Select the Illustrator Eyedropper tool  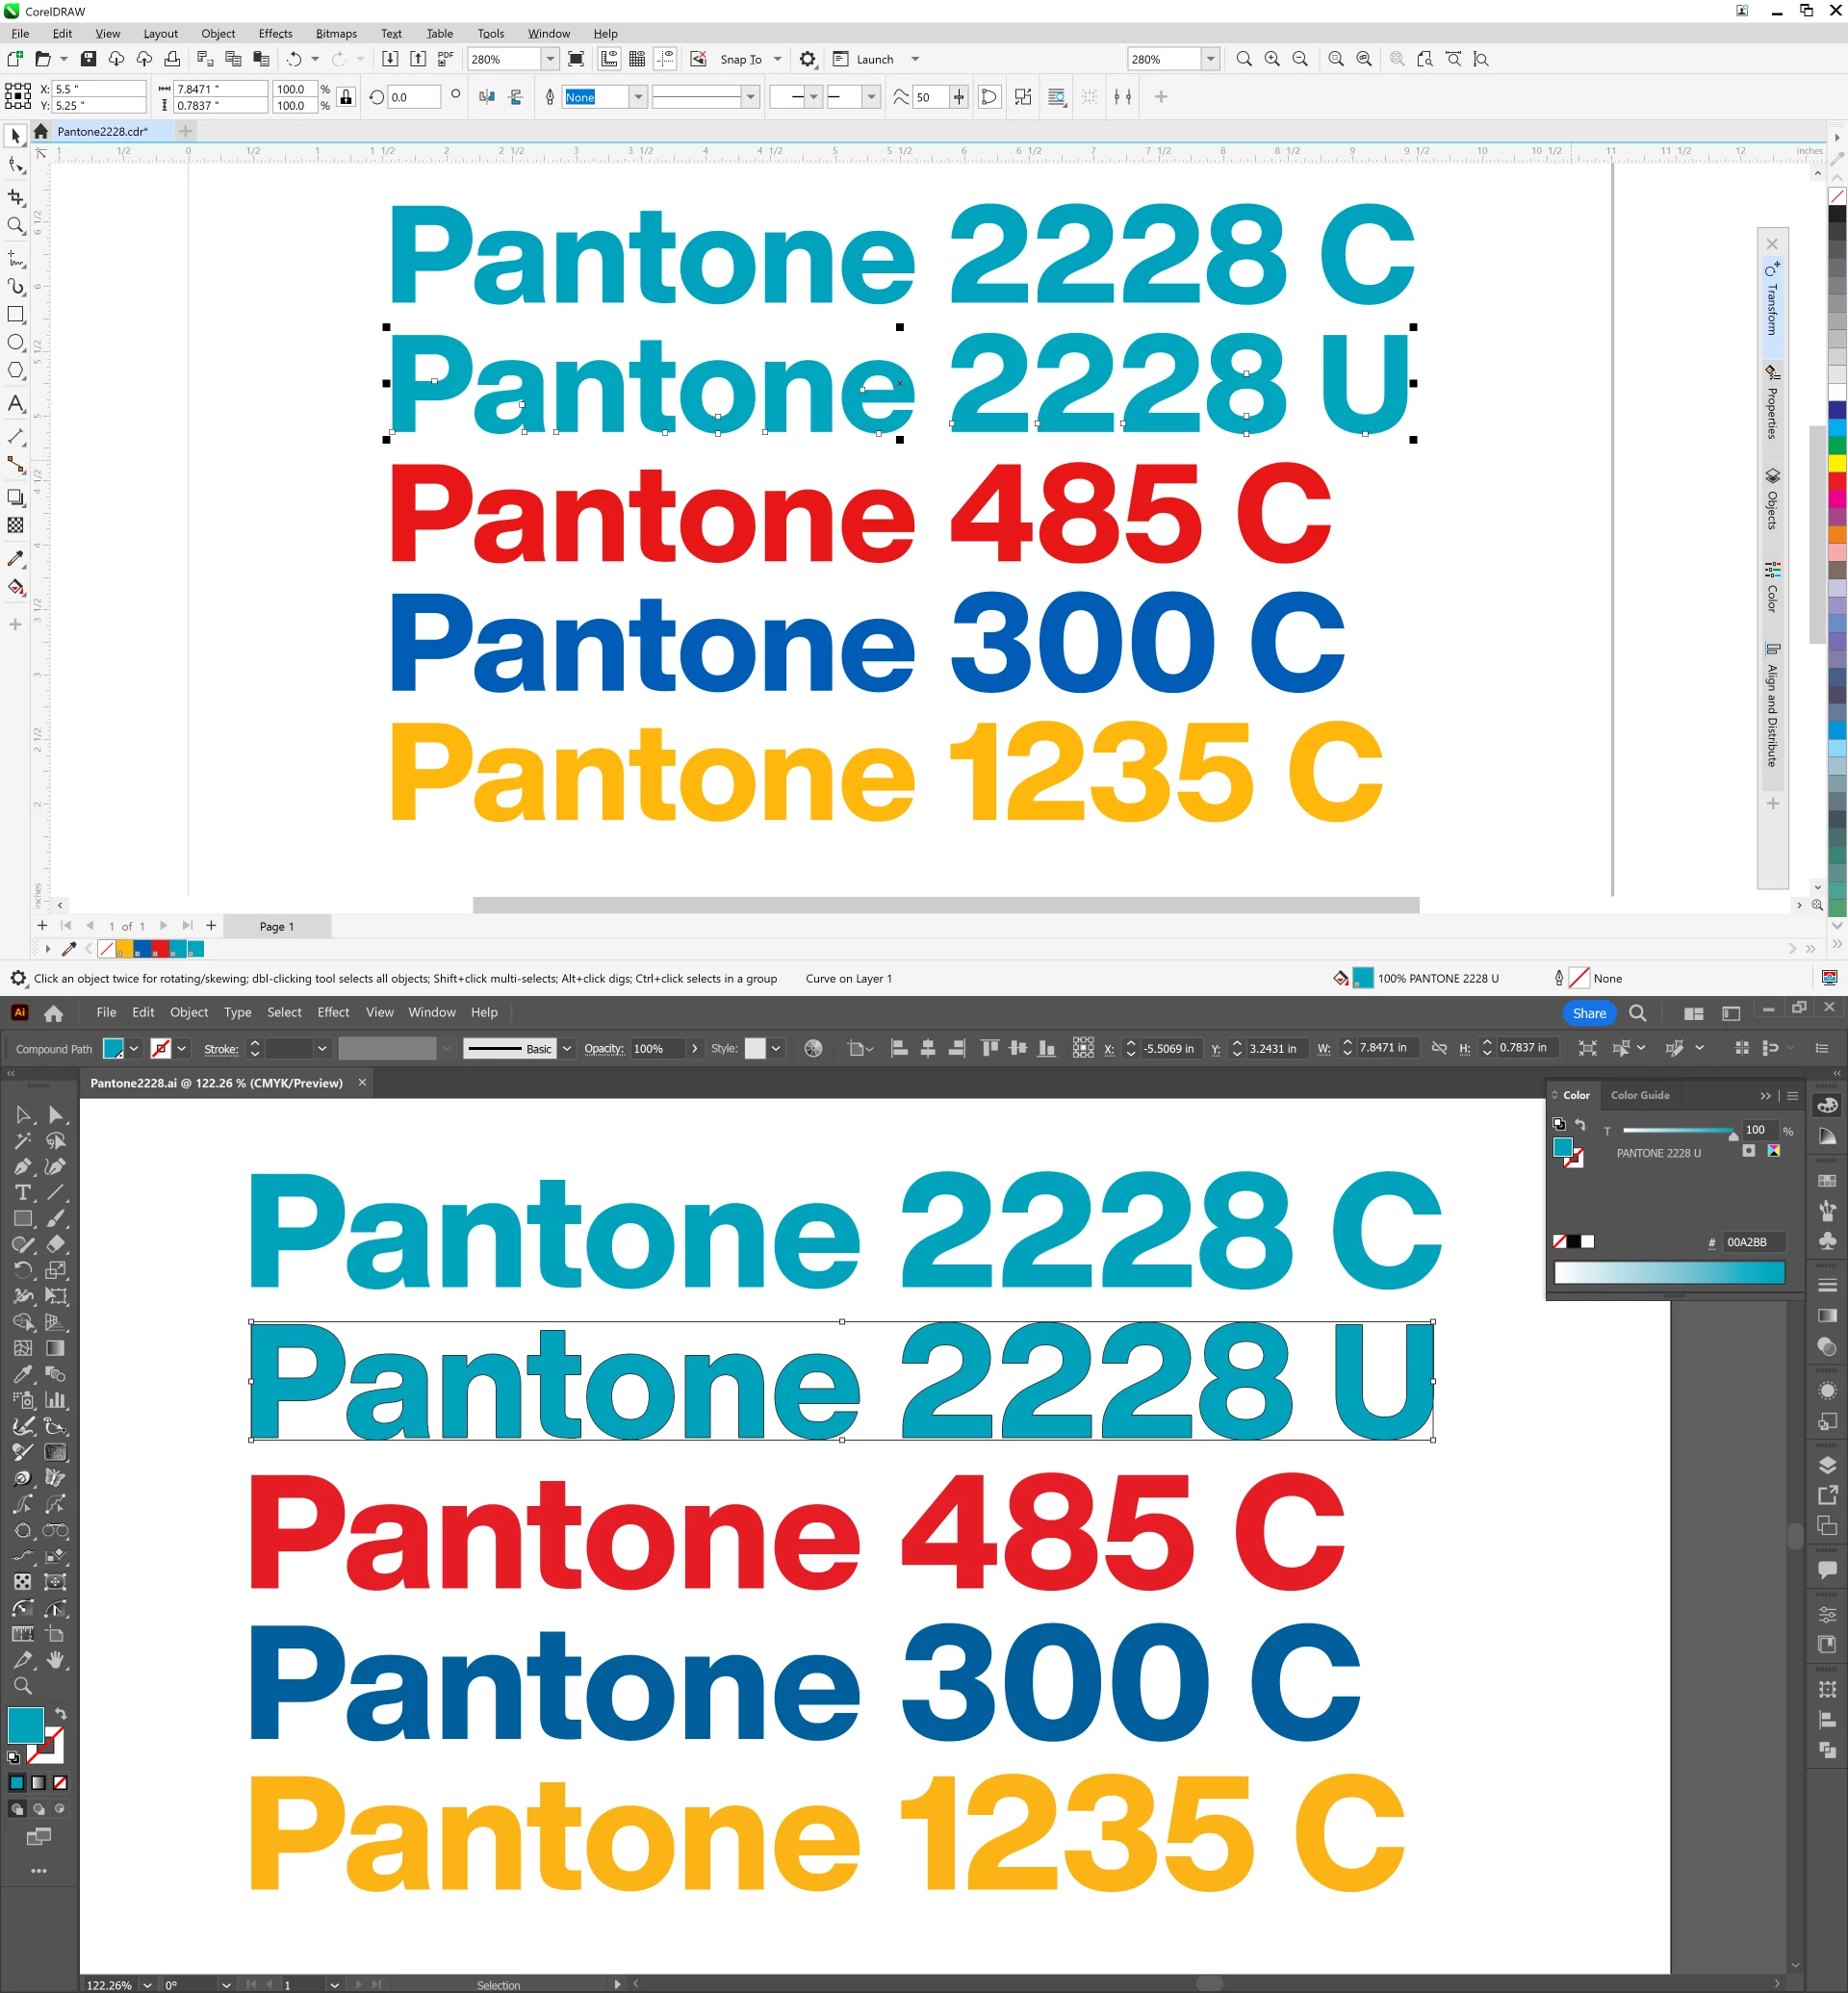click(23, 1374)
